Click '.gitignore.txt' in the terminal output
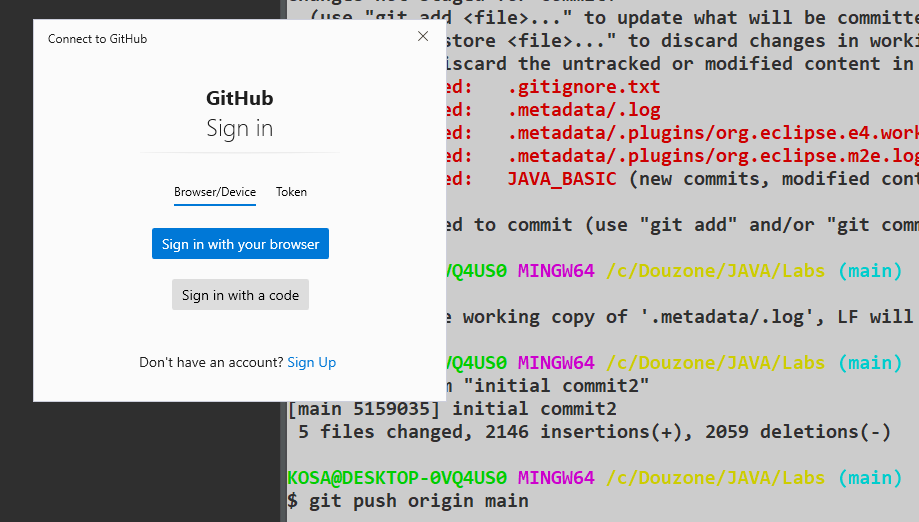 (x=584, y=87)
